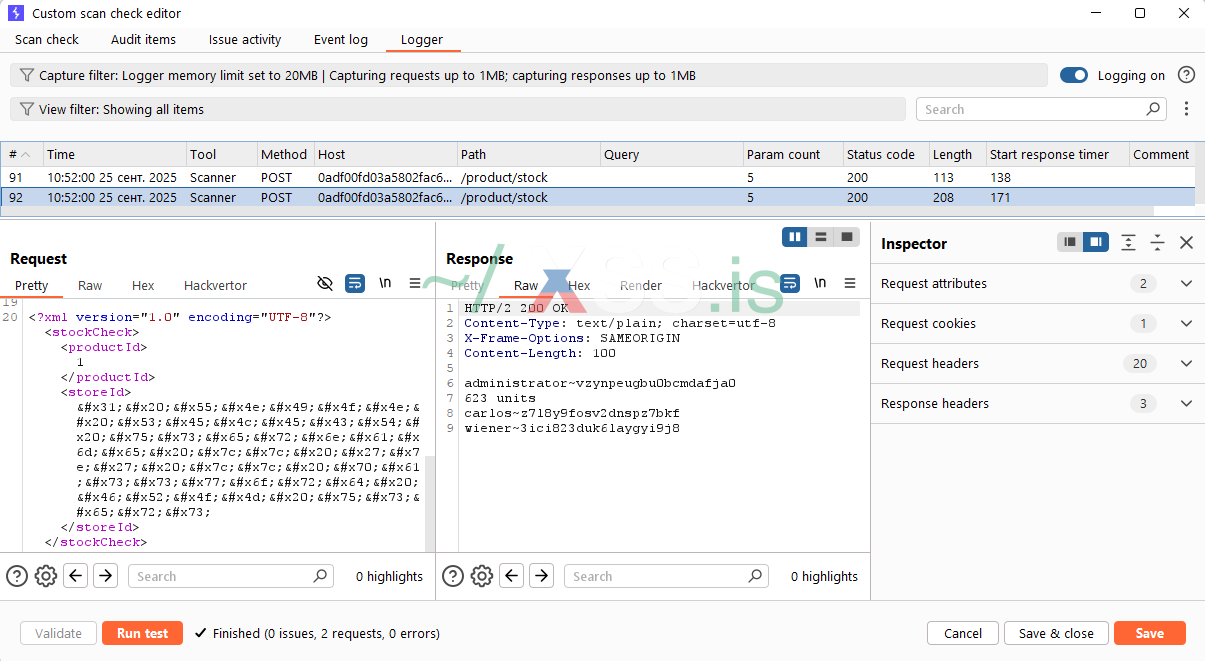Click Save & close button
Screen dimensions: 1205x661
pos(1056,633)
